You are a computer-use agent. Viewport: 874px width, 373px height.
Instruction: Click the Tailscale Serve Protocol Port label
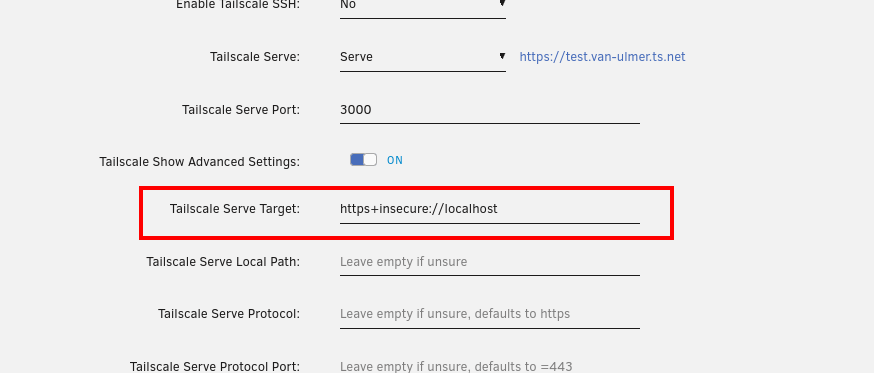215,366
